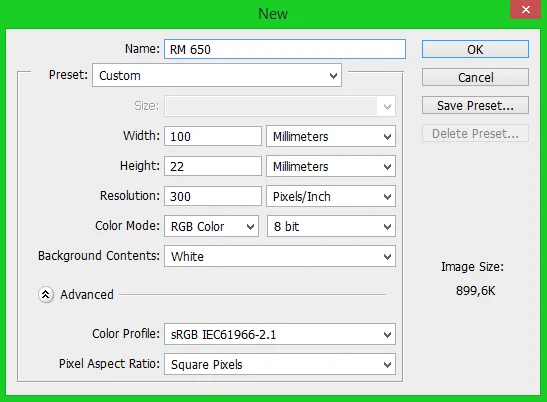Click the Name field containing RM 650
This screenshot has height=402, width=547.
tap(285, 49)
